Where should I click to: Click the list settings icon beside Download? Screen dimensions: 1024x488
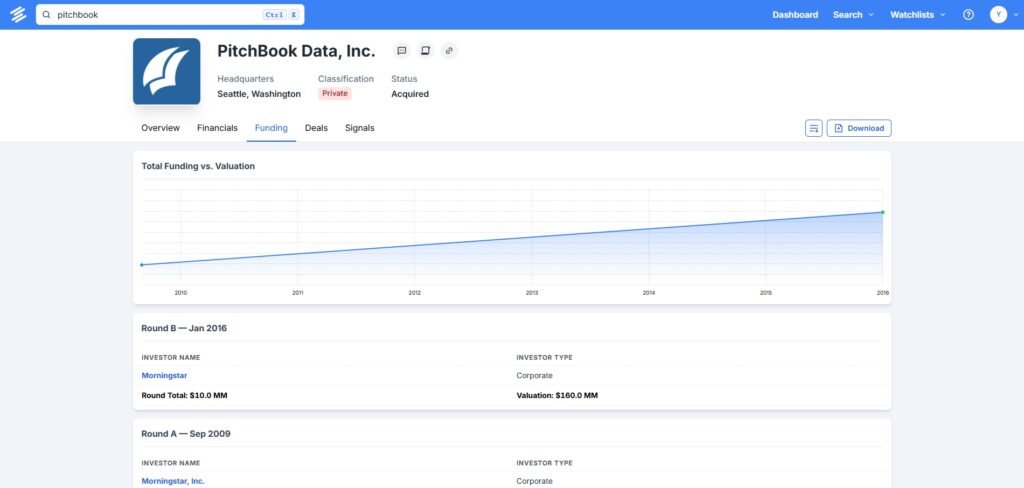(x=814, y=128)
